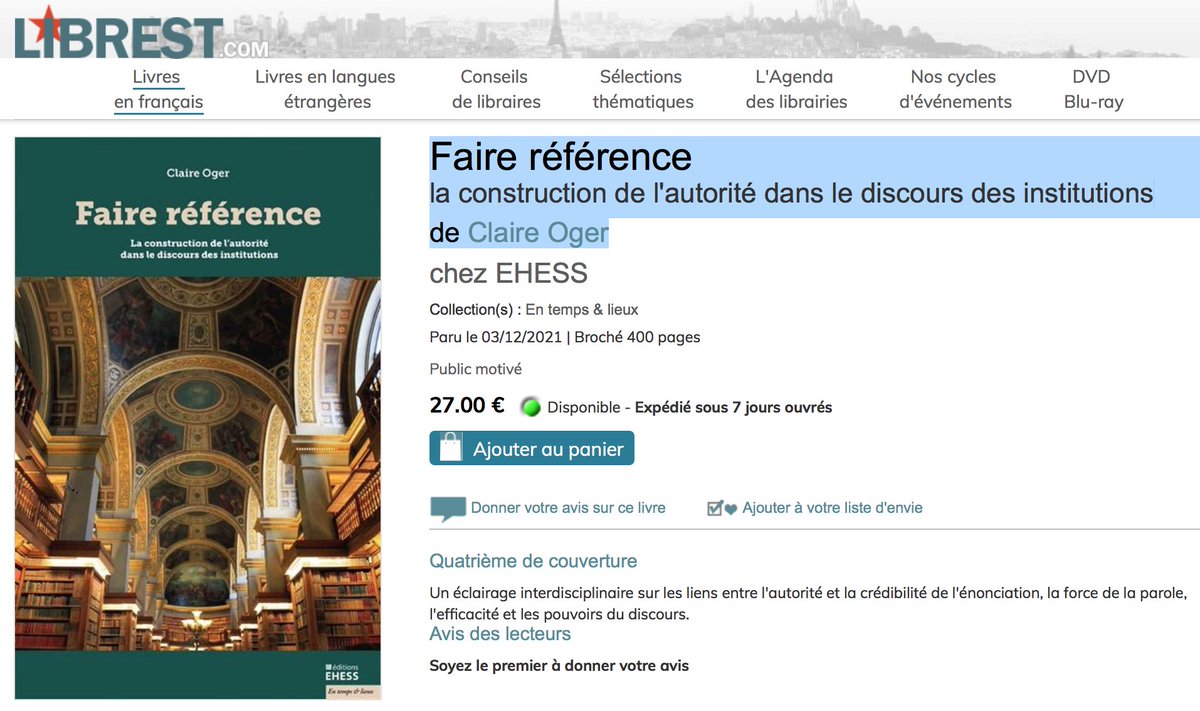The width and height of the screenshot is (1200, 711).
Task: Click the green availability indicator
Action: point(530,407)
